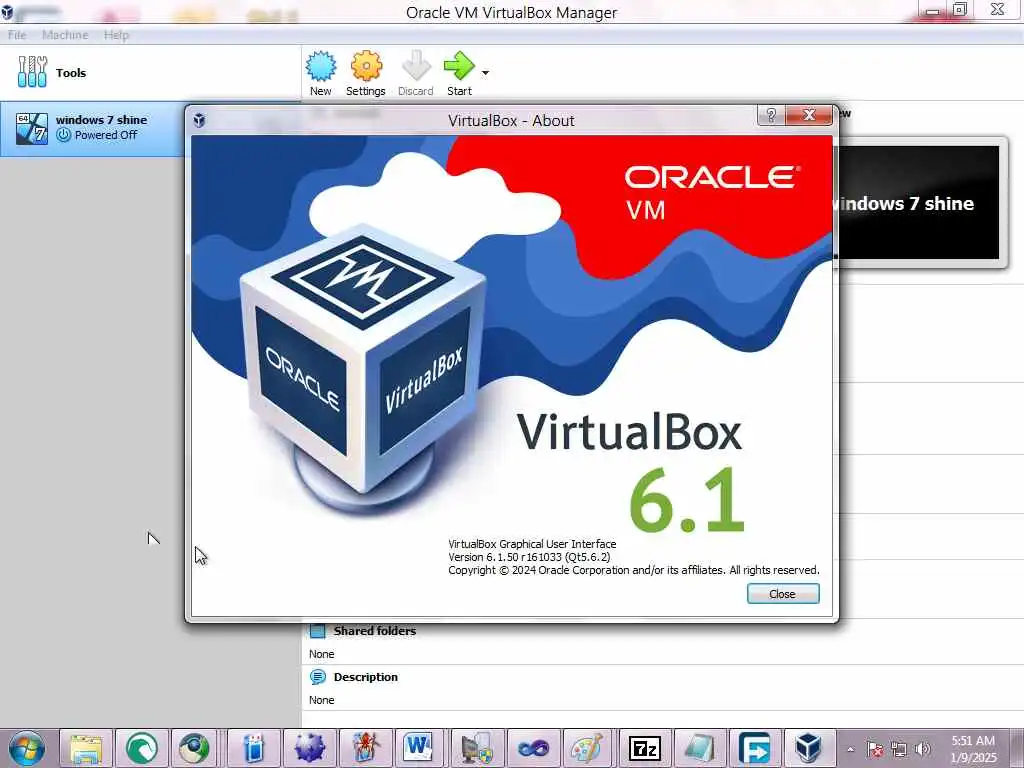This screenshot has height=768, width=1024.
Task: Click the windows 7 shine preview thumbnail
Action: (x=919, y=202)
